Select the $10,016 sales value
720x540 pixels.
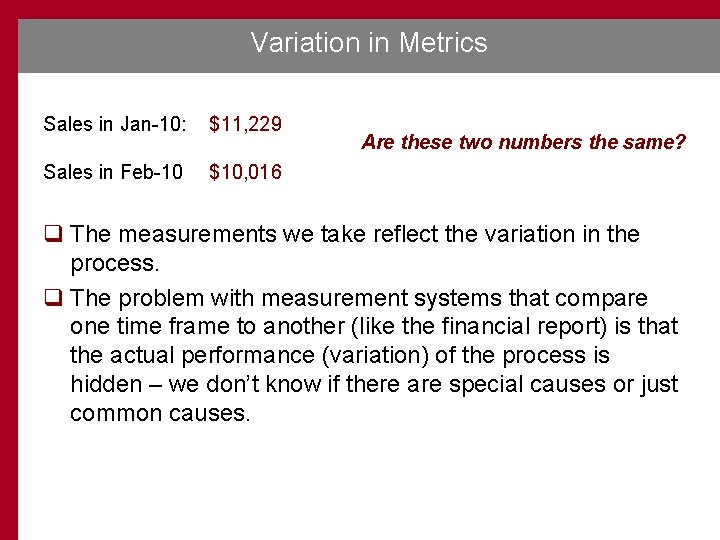pyautogui.click(x=245, y=172)
